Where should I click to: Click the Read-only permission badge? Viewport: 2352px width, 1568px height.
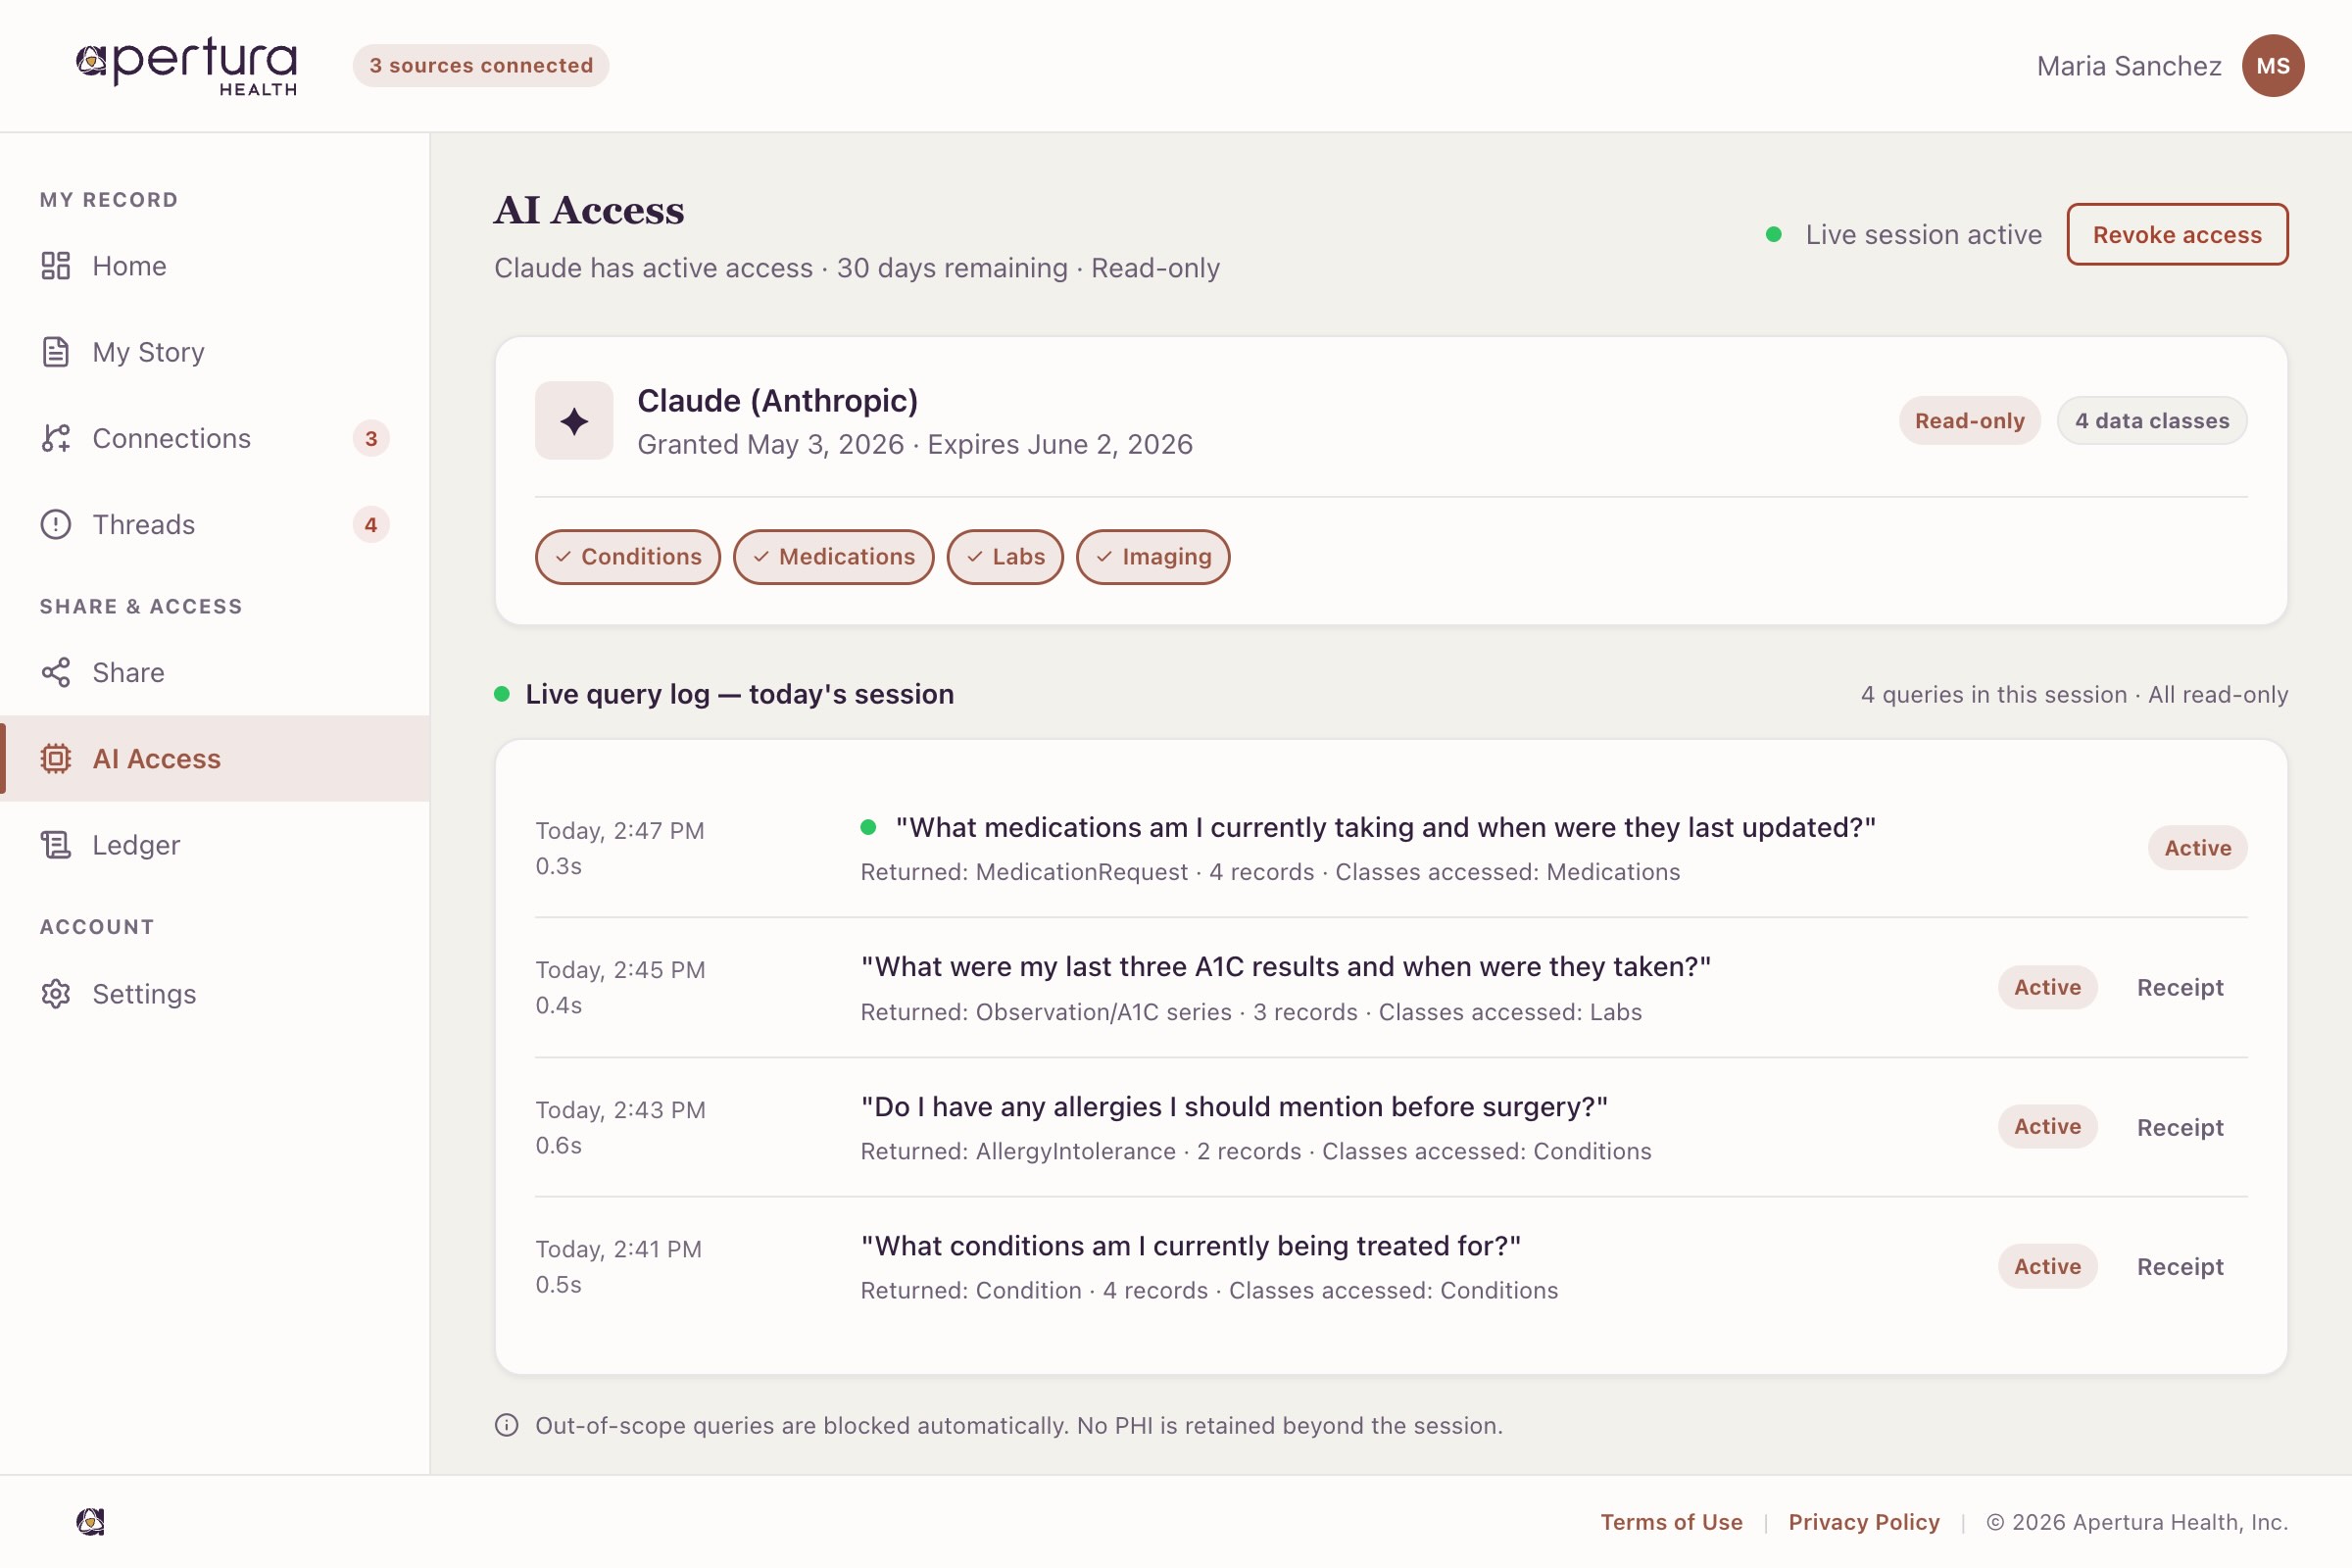pyautogui.click(x=1969, y=420)
